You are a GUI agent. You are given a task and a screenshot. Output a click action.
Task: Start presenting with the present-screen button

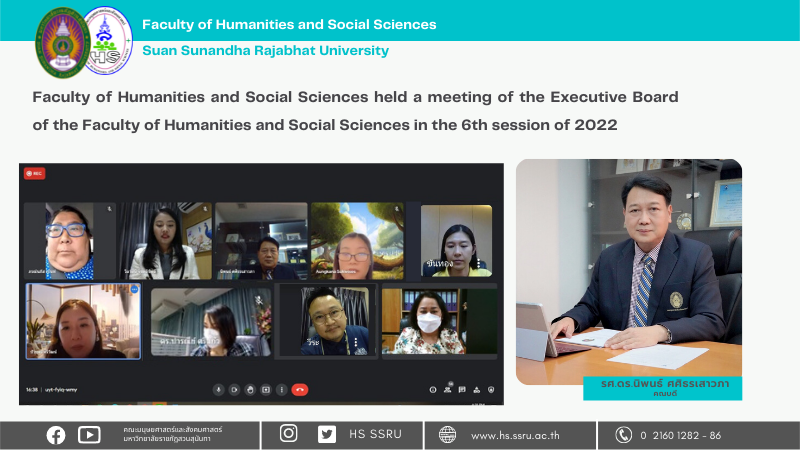(x=265, y=389)
